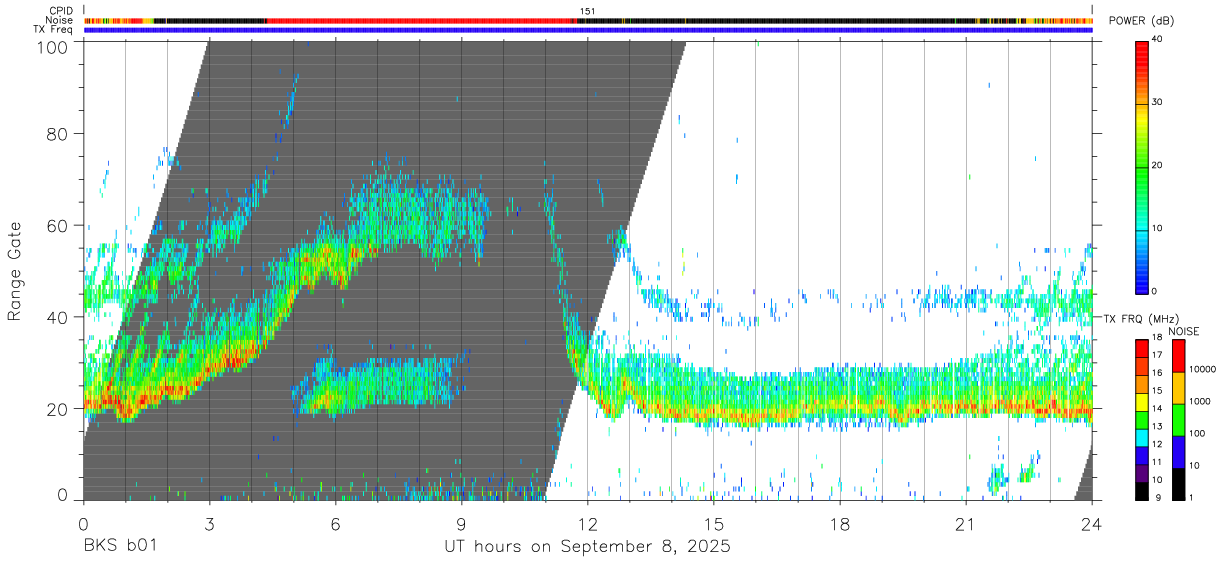Click the x-axis tick label '3'

click(x=209, y=523)
